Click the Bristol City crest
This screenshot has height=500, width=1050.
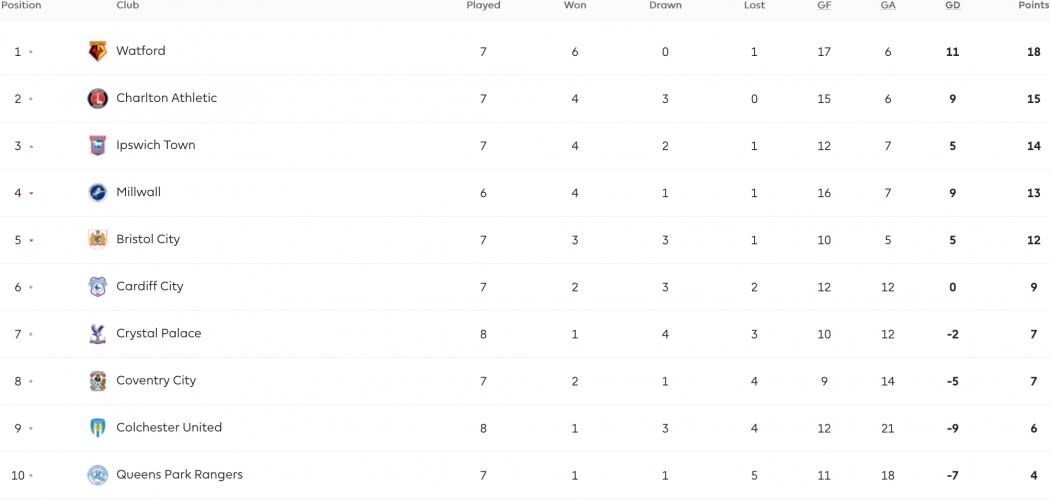98,240
